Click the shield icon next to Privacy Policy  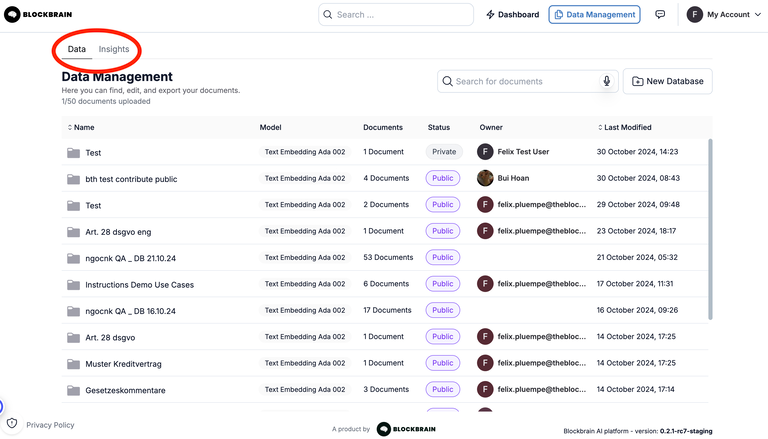[12, 424]
